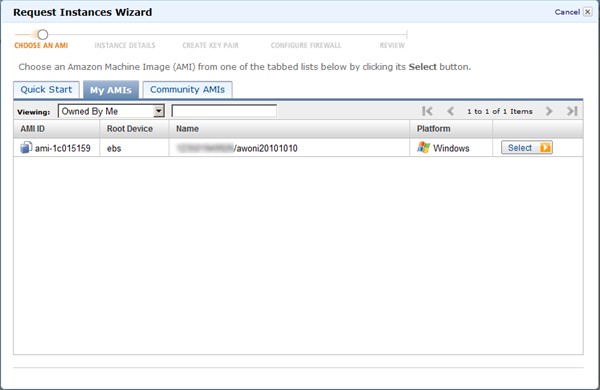
Task: Click the ami-1c015159 AMI ID cell
Action: [x=57, y=148]
